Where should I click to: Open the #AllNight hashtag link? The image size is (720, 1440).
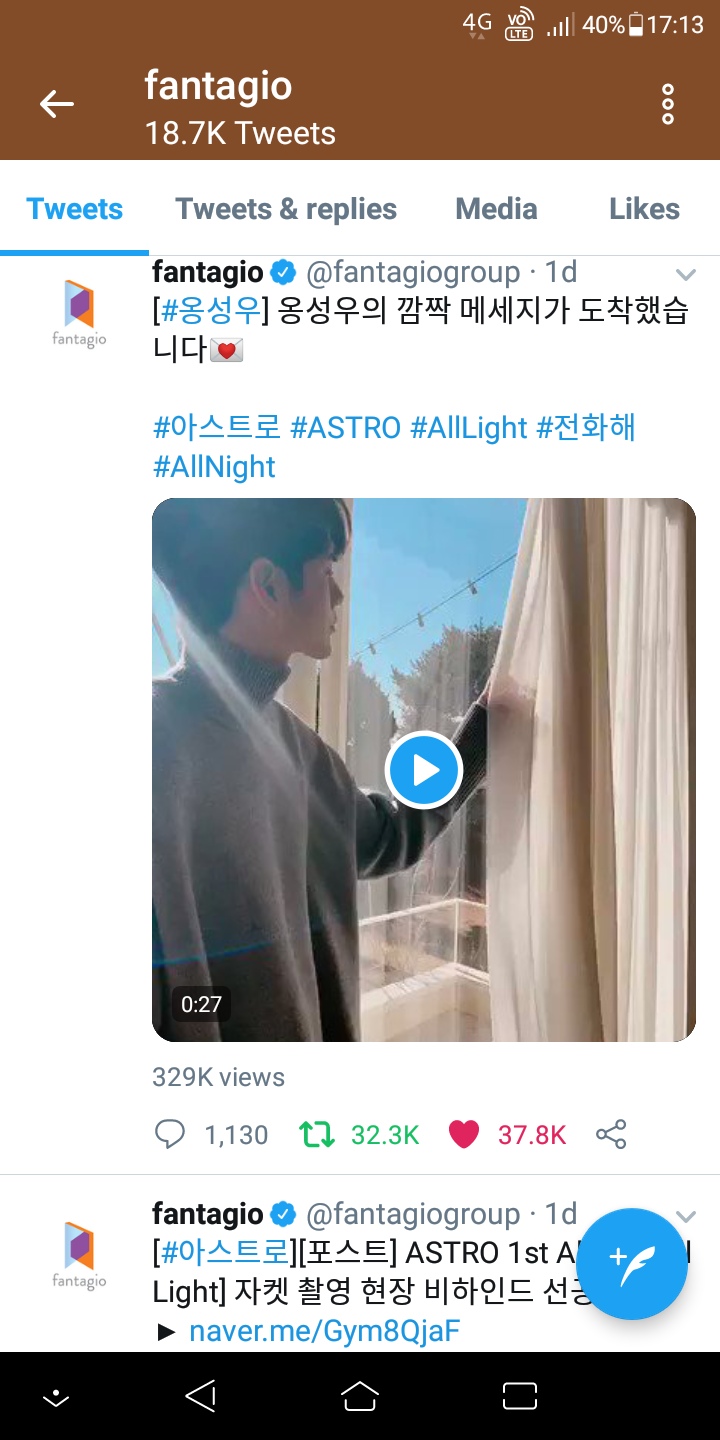click(214, 467)
